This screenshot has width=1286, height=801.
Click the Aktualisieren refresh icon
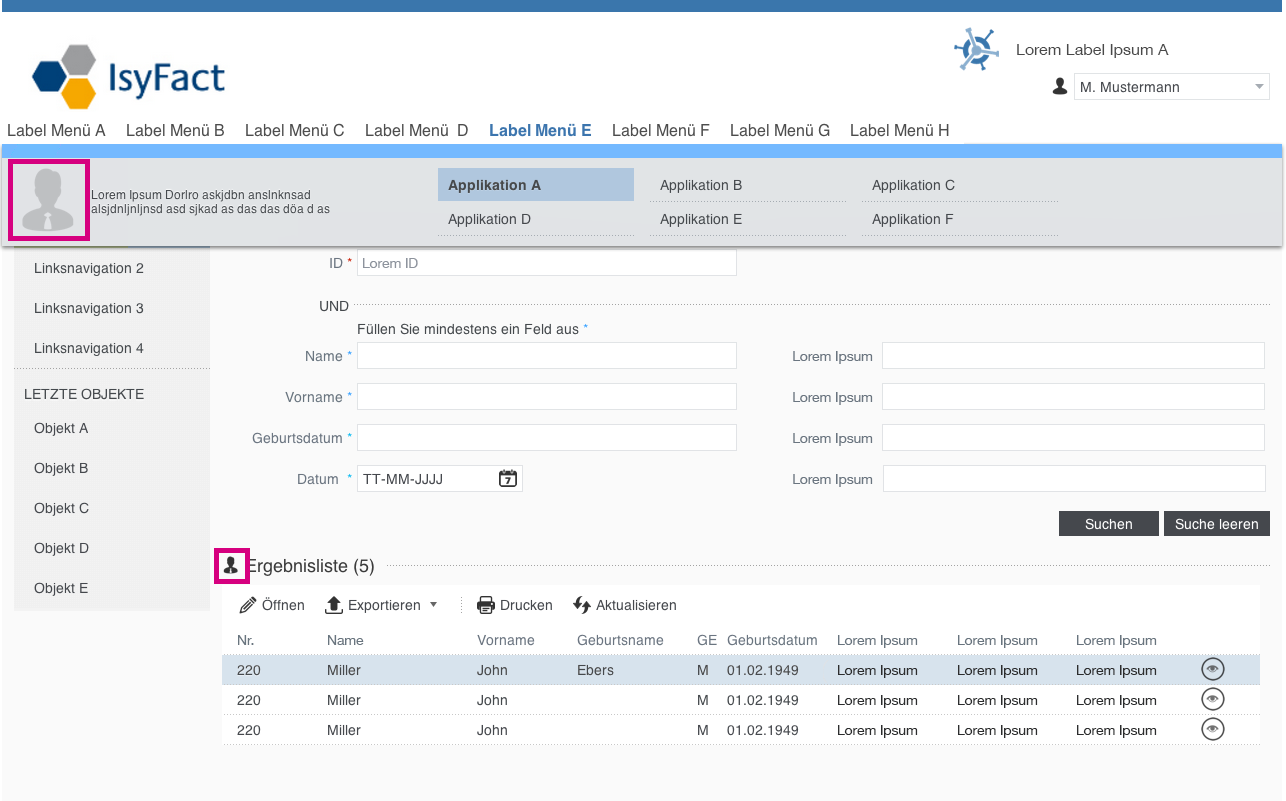582,605
